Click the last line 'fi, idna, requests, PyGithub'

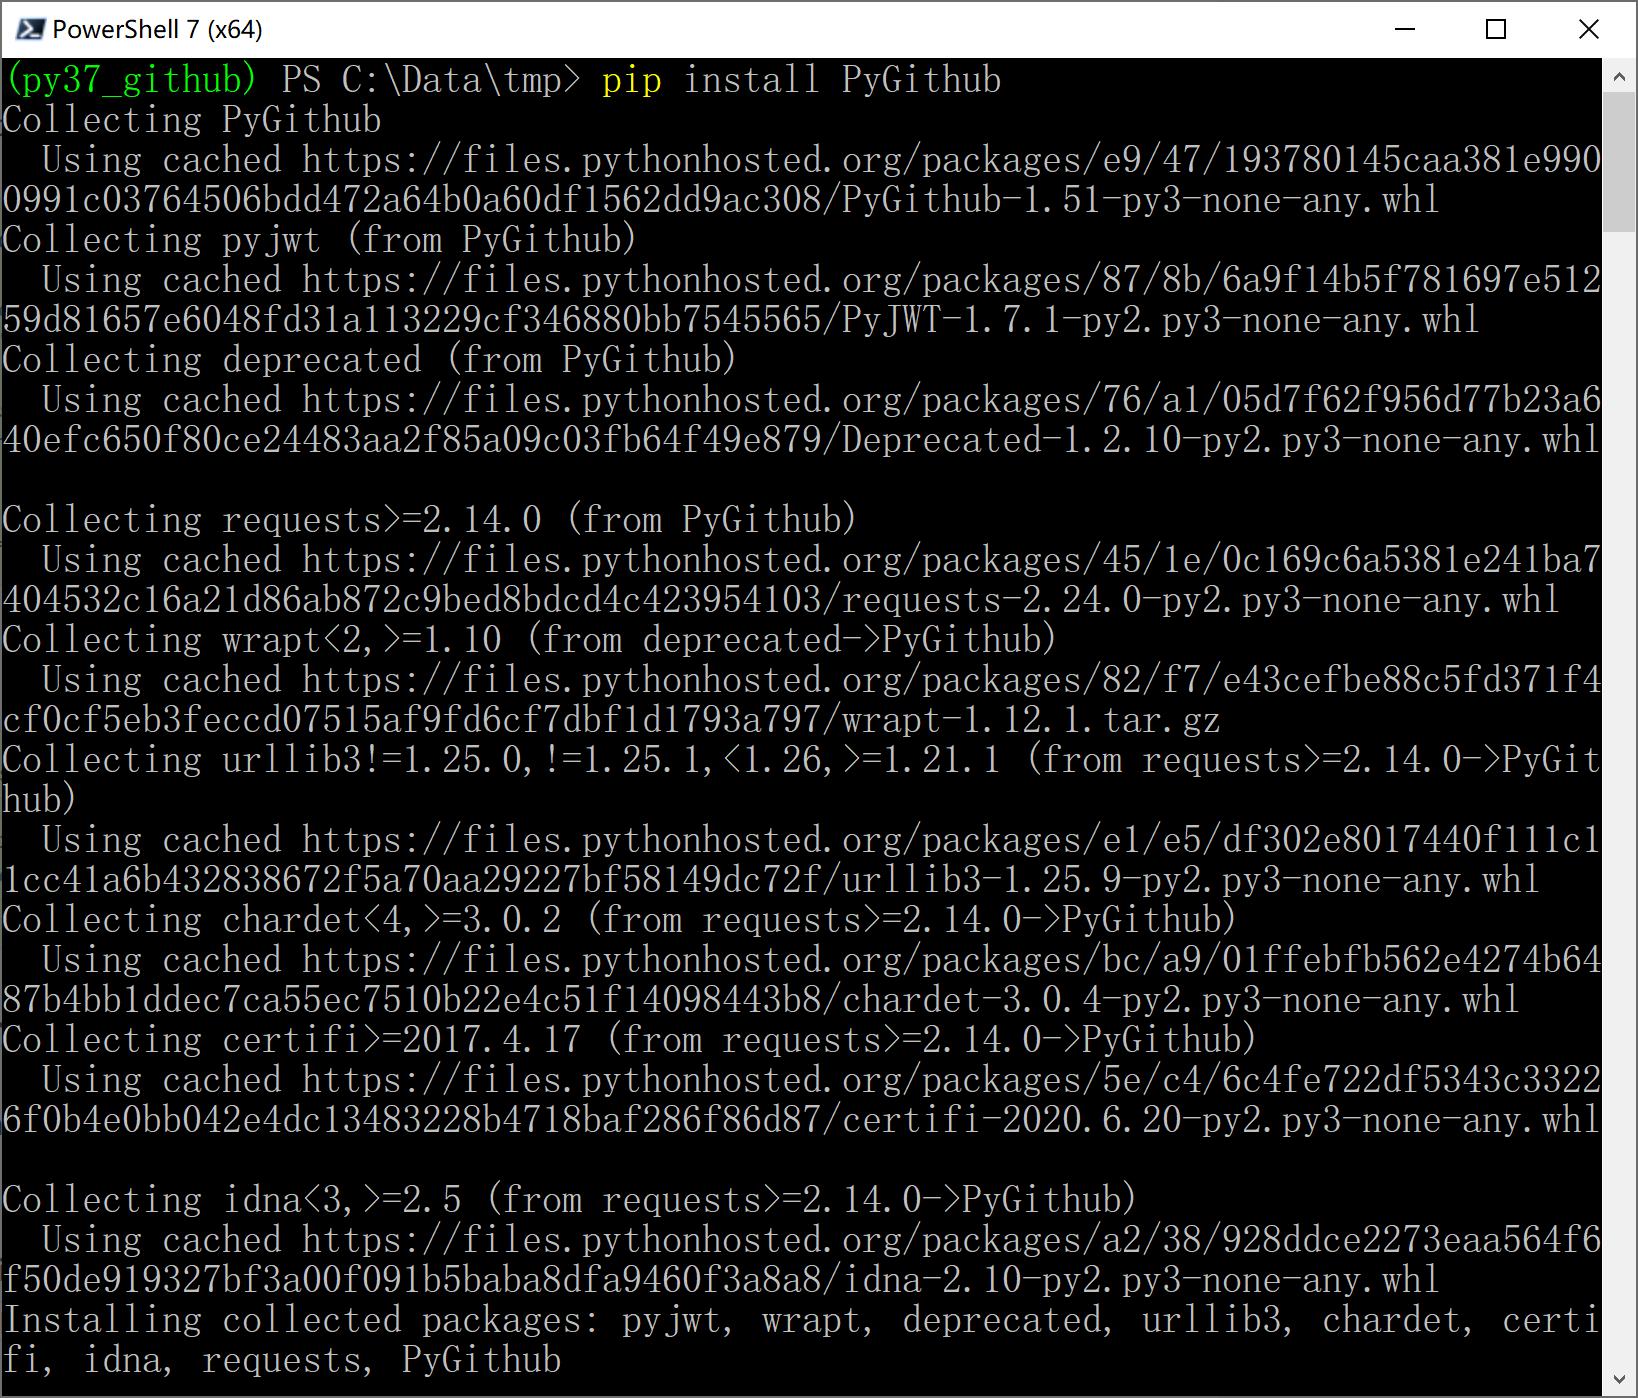click(282, 1360)
